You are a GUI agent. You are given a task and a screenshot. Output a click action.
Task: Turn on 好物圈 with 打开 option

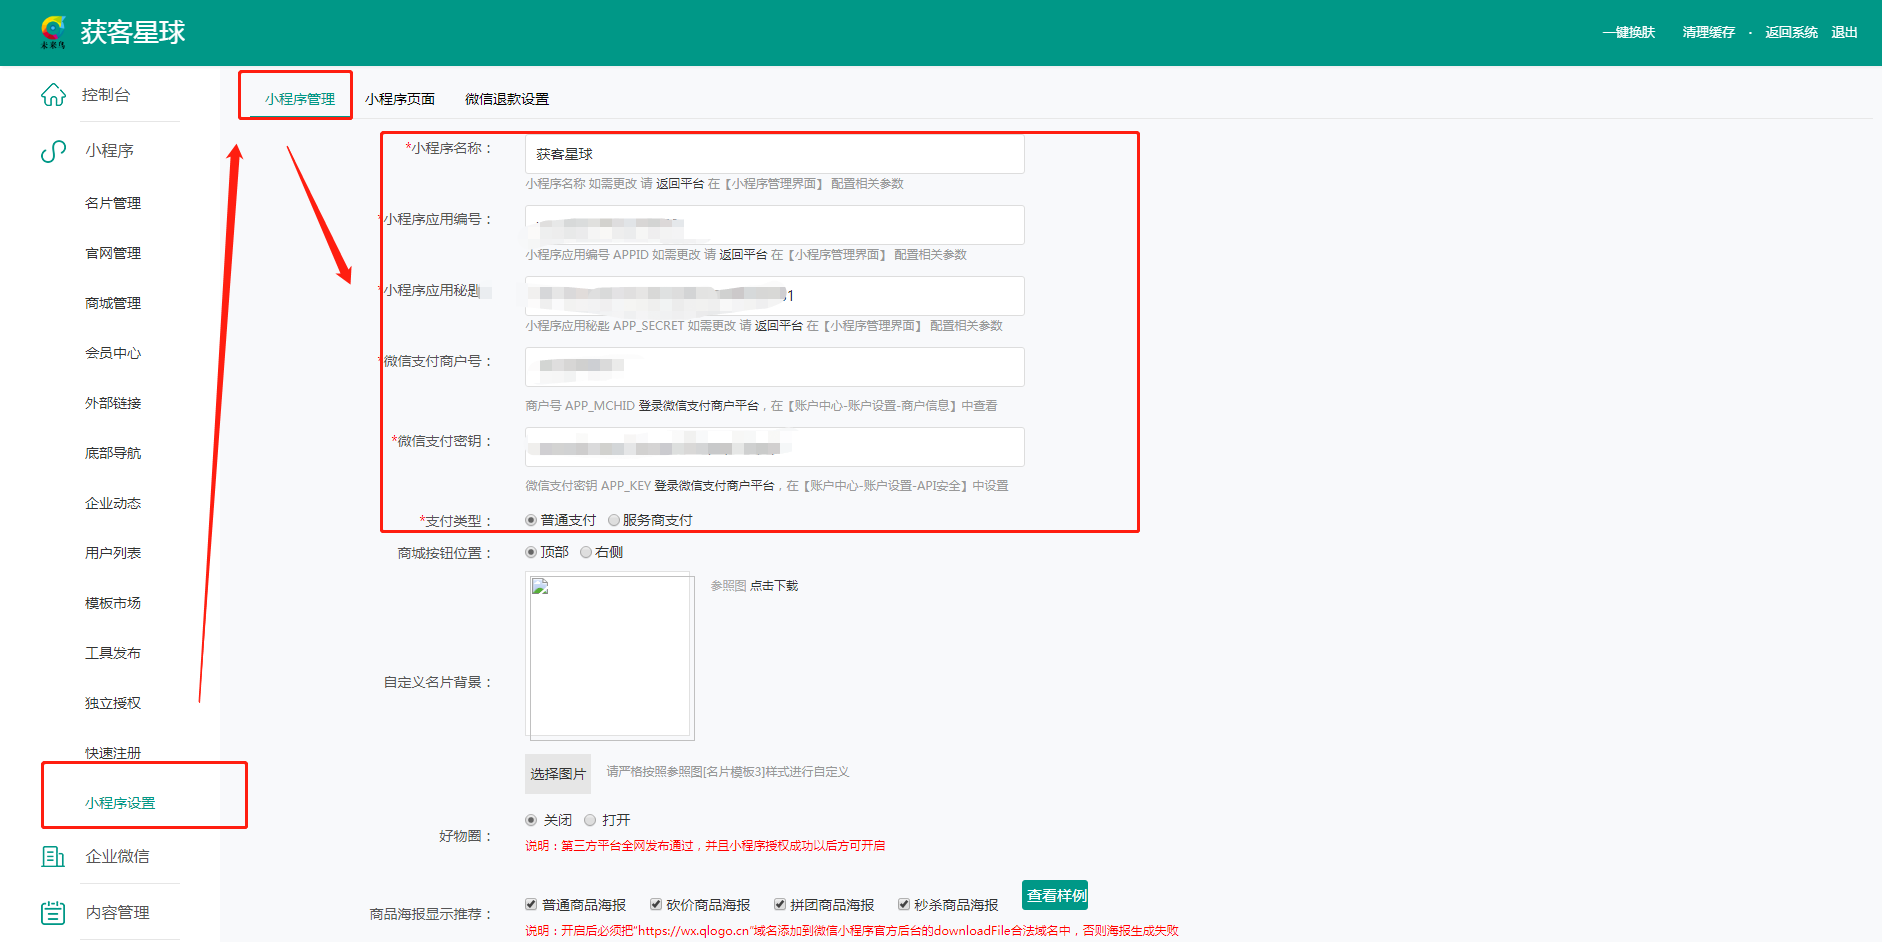[590, 820]
